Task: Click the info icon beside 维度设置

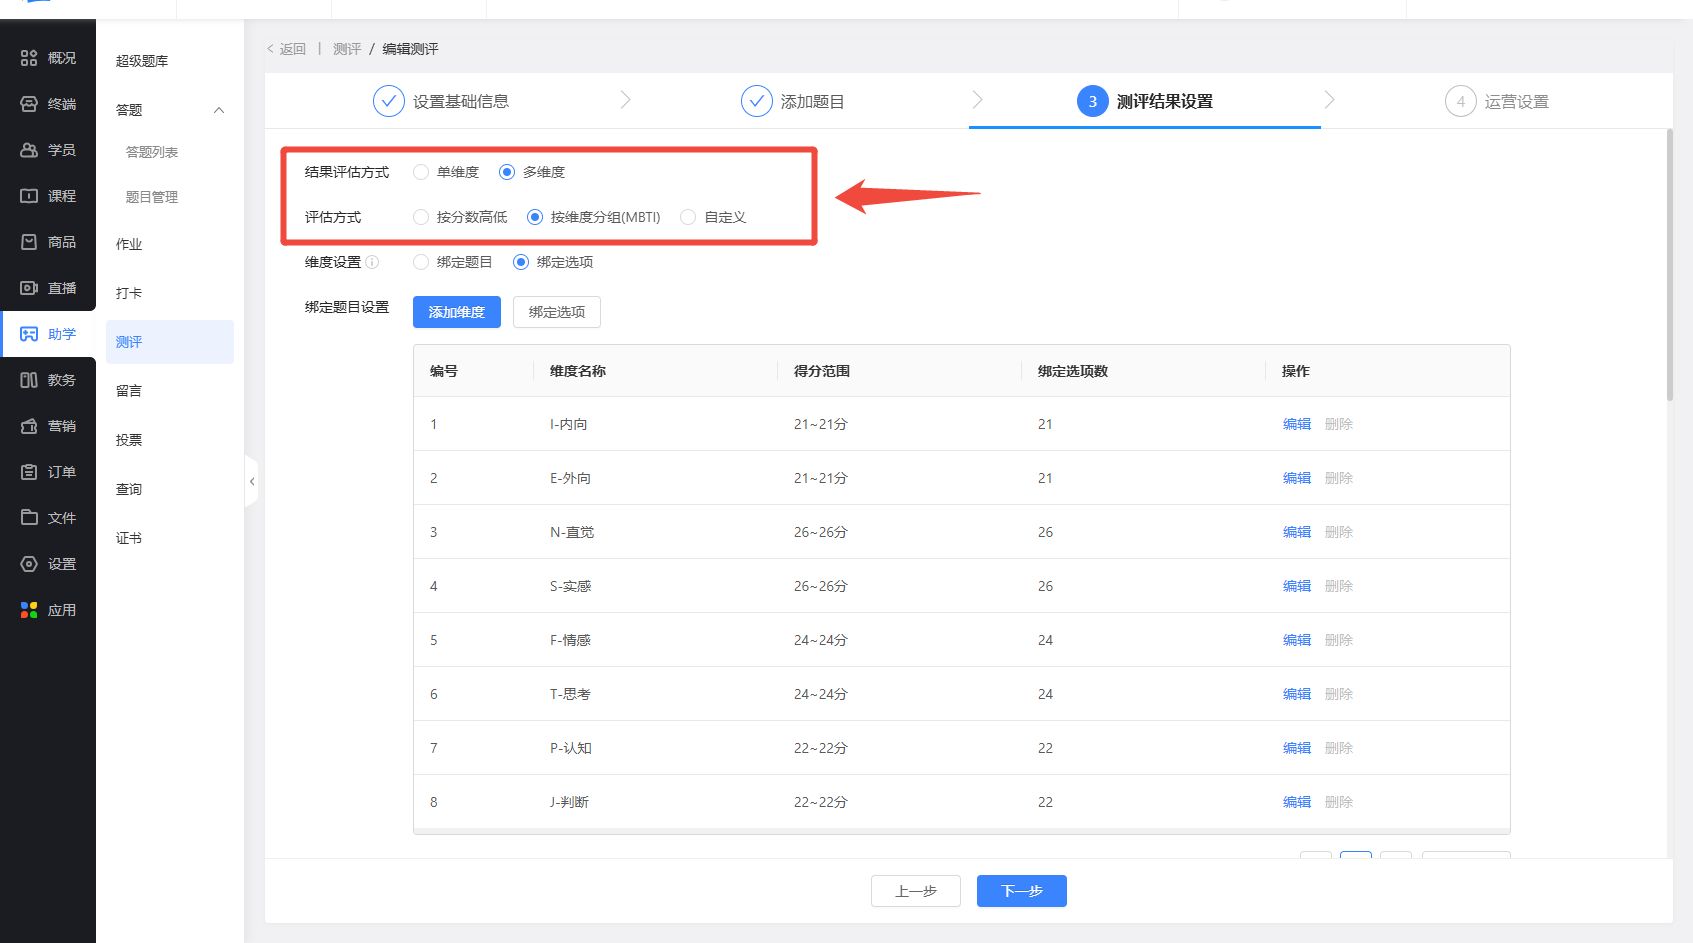Action: click(x=372, y=262)
